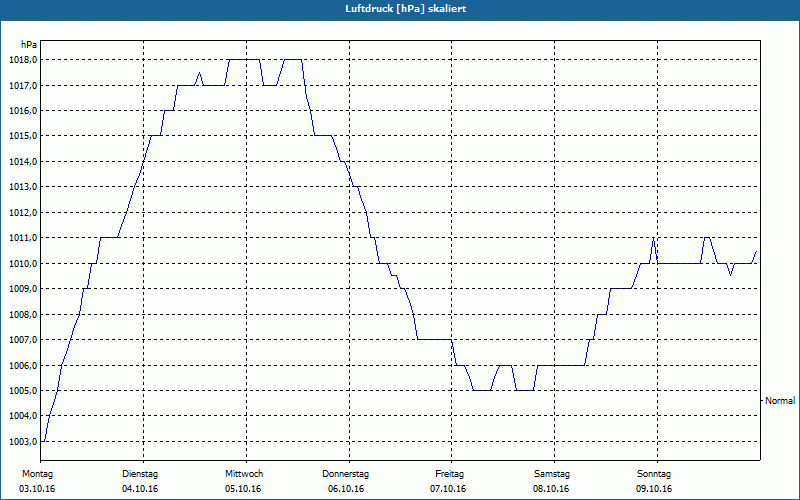Click the date 06.10.16
The width and height of the screenshot is (800, 500).
point(346,489)
